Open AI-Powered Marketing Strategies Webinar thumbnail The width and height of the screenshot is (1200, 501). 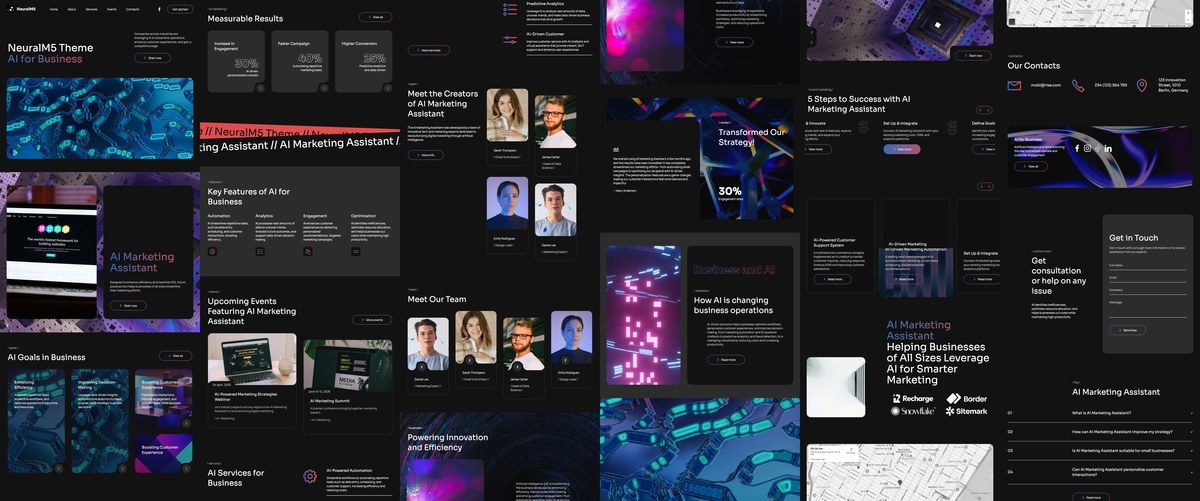coord(252,361)
